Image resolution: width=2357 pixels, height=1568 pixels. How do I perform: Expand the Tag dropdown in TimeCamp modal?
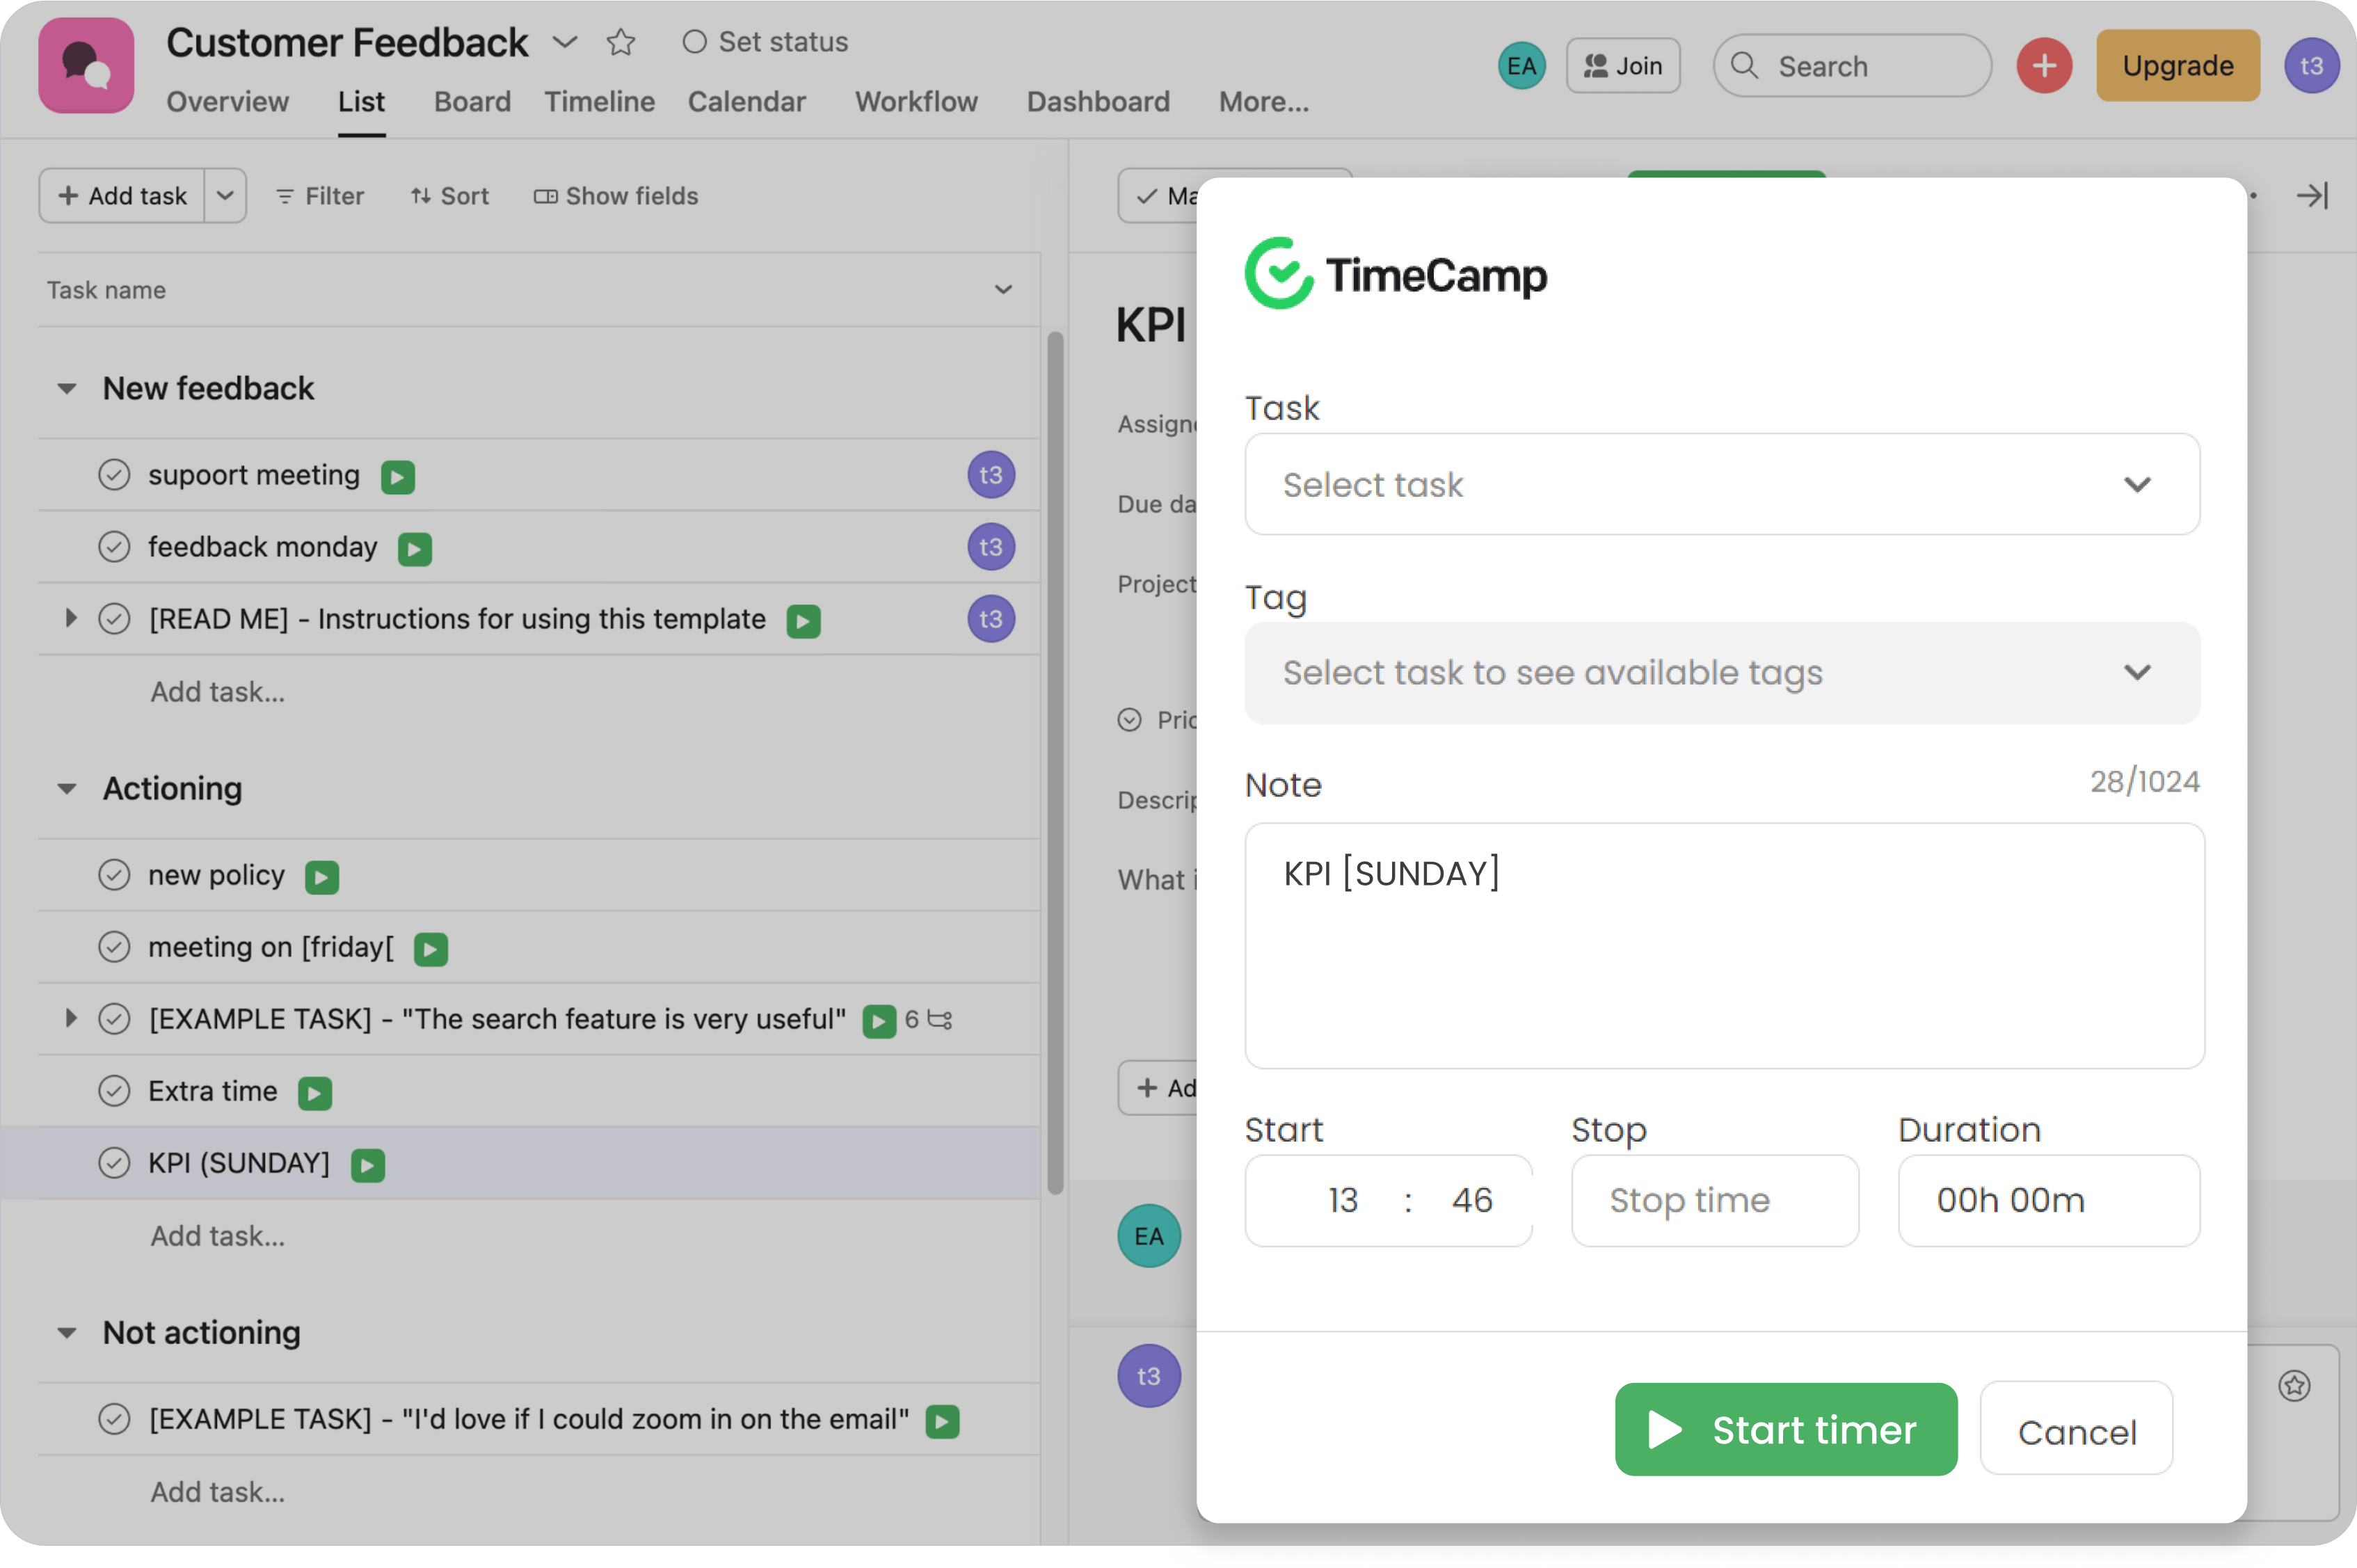pos(1723,672)
